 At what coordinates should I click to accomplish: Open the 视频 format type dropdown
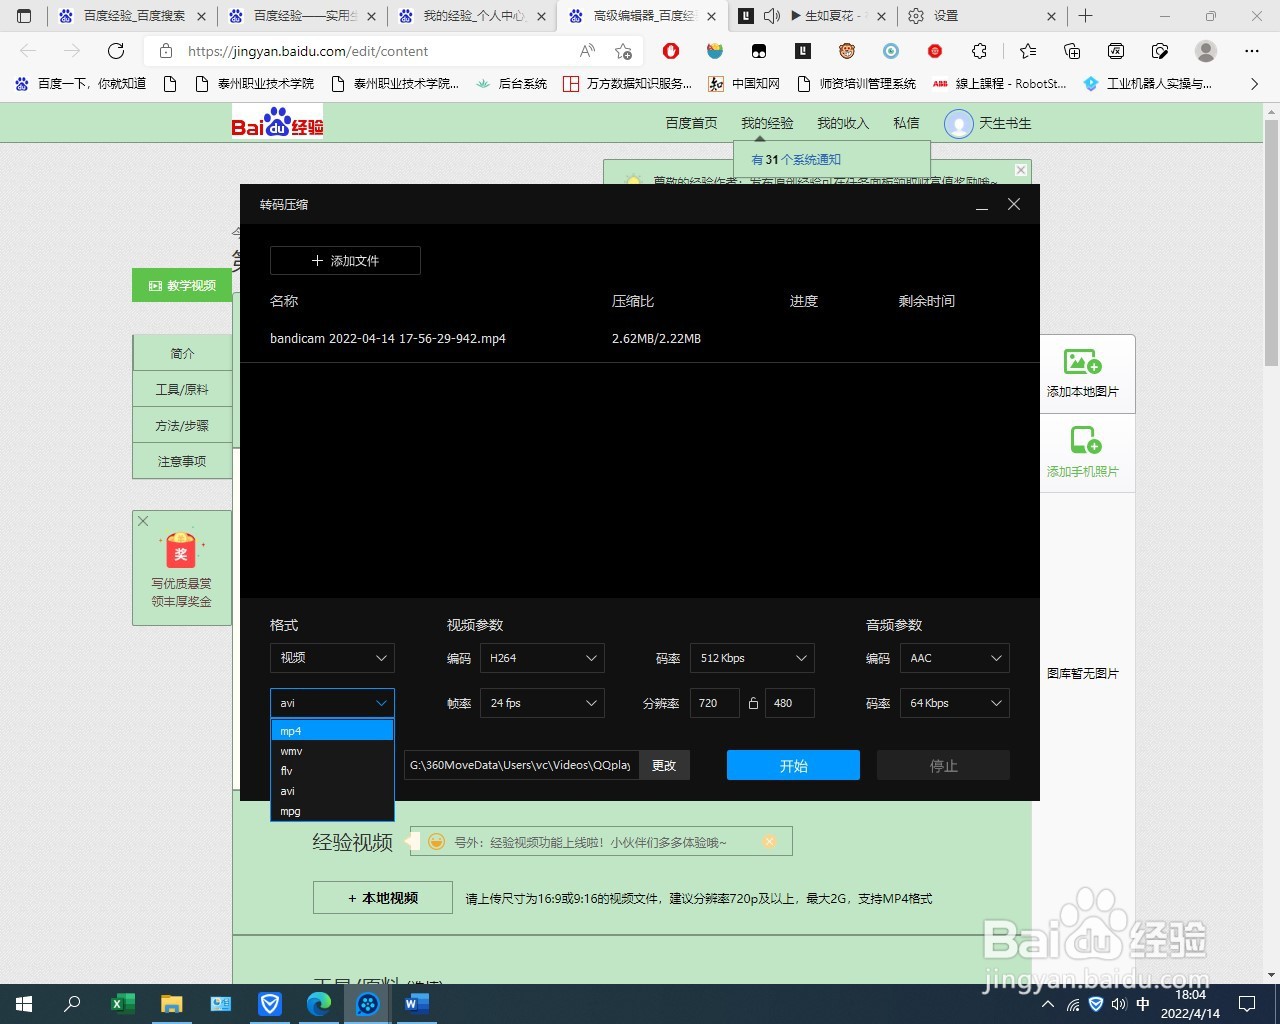click(332, 658)
